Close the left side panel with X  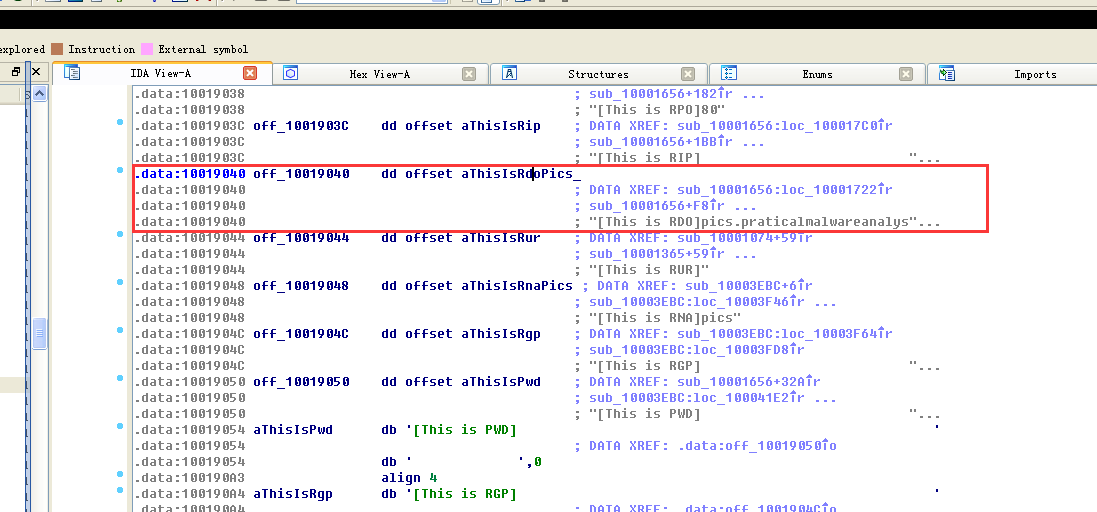click(36, 71)
